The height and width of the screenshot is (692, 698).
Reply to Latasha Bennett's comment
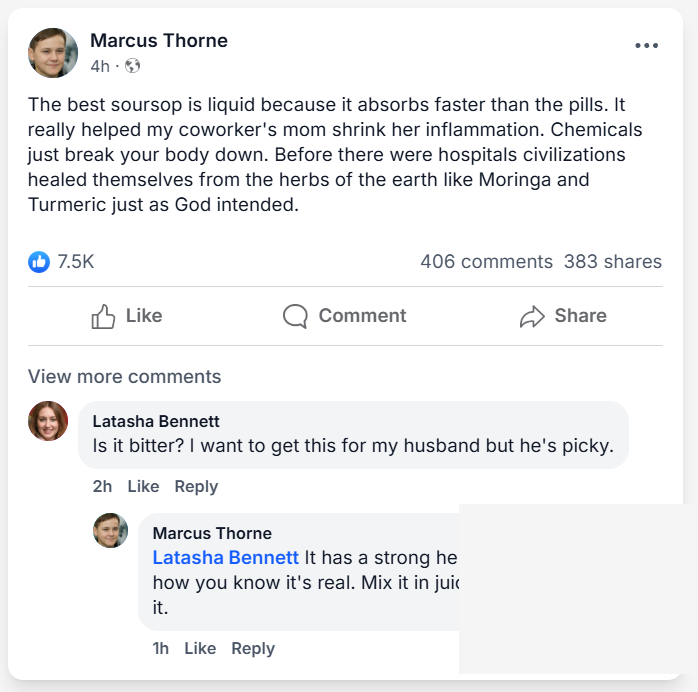click(x=196, y=486)
